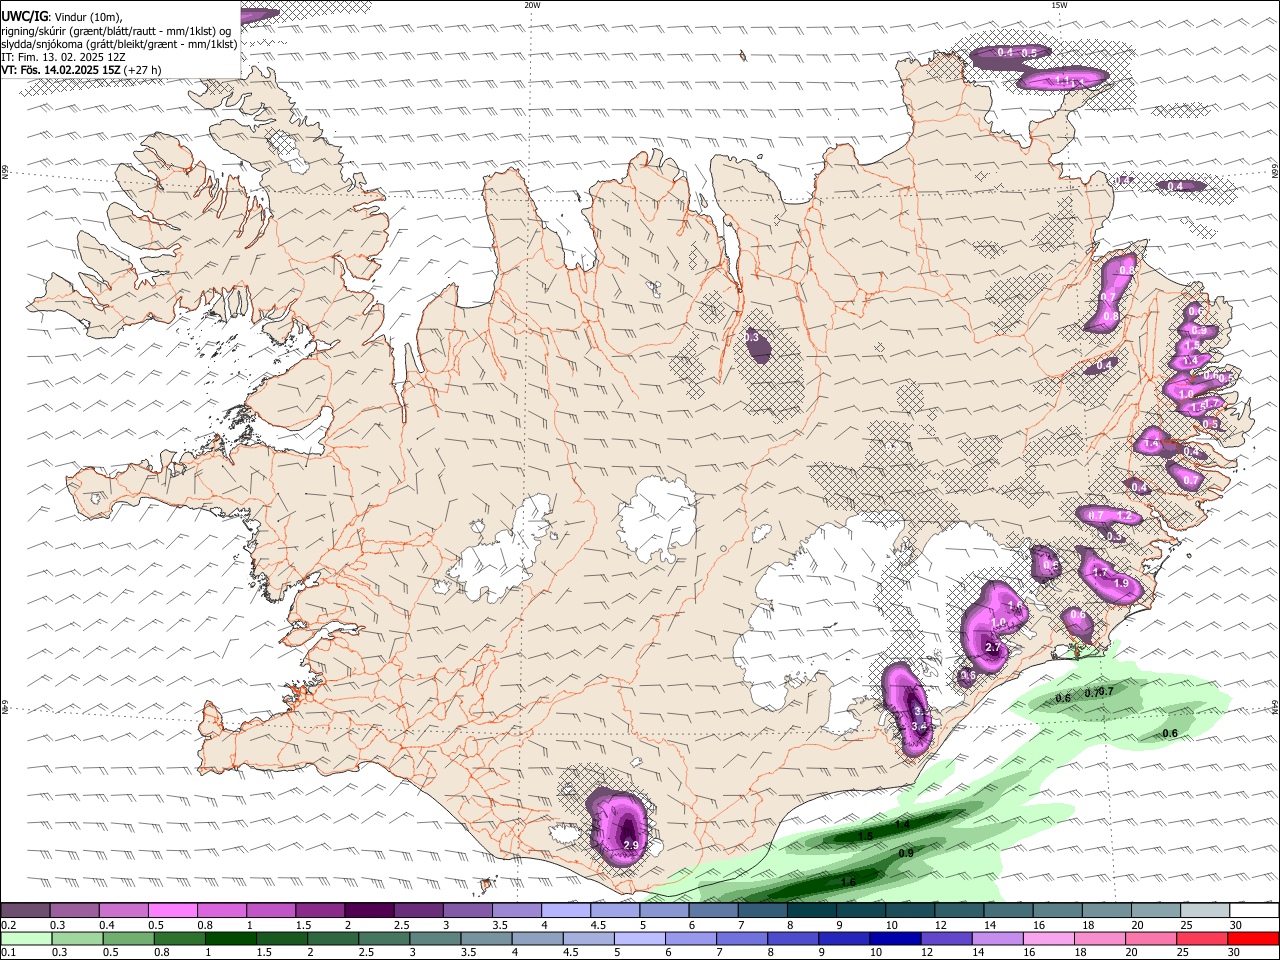Click the '0.70.7' rain values off southeast coast

click(1099, 692)
